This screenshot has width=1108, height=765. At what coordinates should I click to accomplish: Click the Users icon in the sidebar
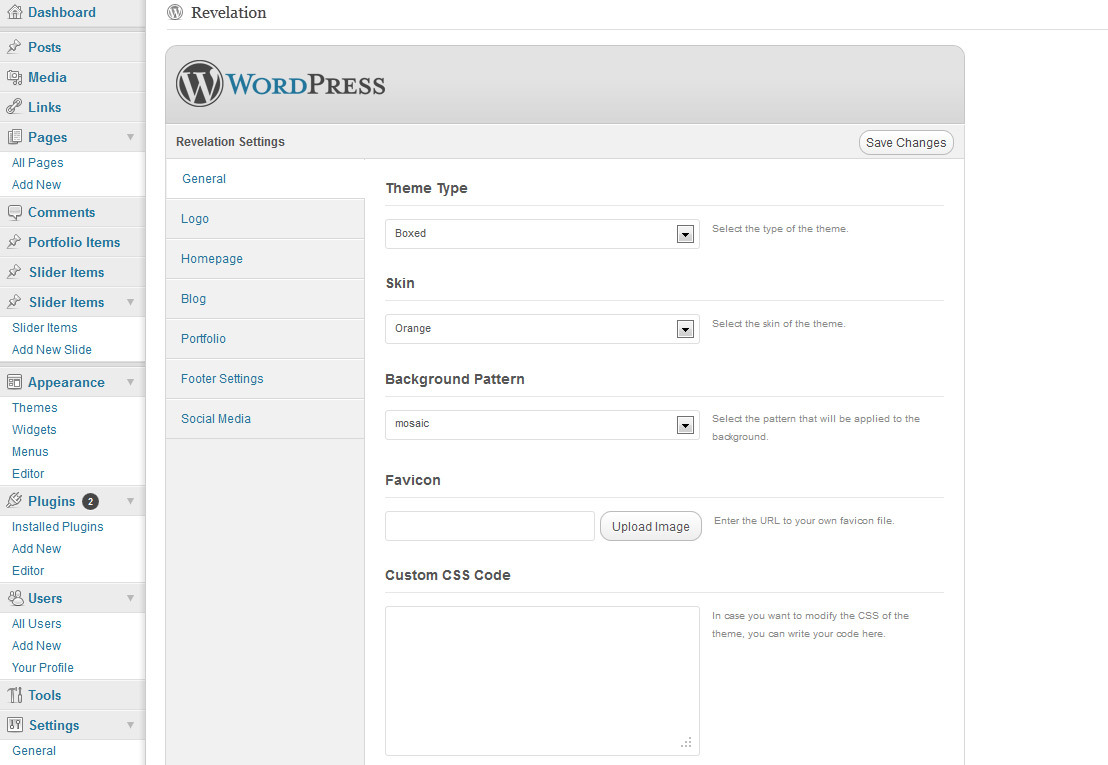(15, 598)
